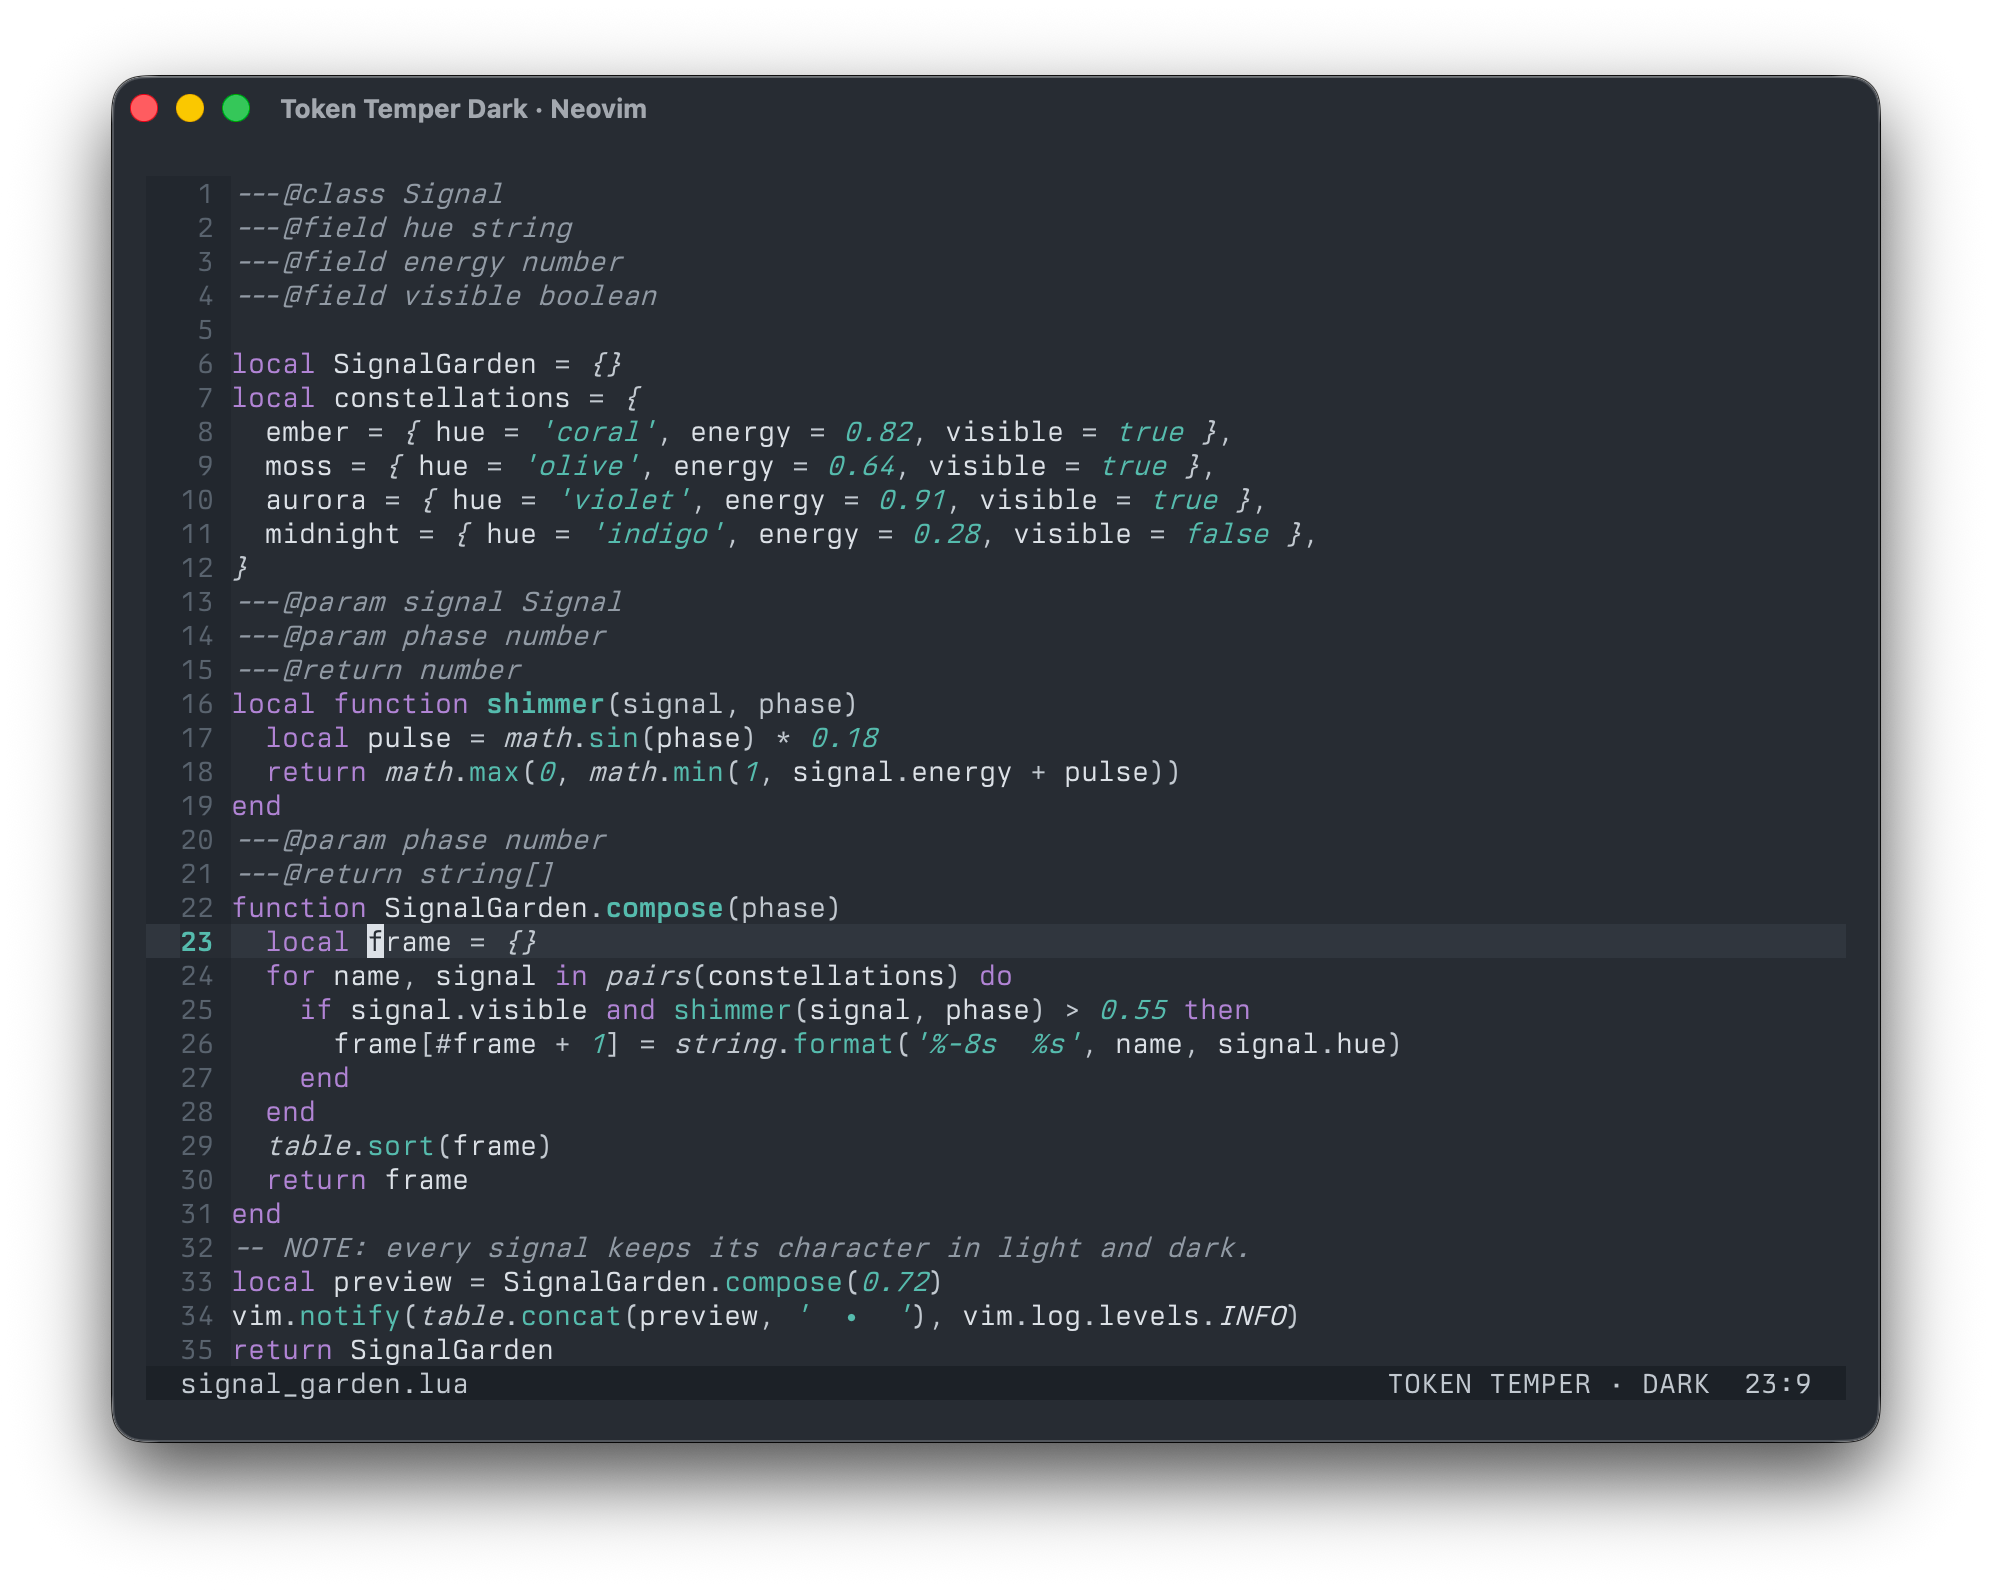Click the 'preview' variable on line 33
This screenshot has width=1992, height=1590.
pyautogui.click(x=392, y=1282)
